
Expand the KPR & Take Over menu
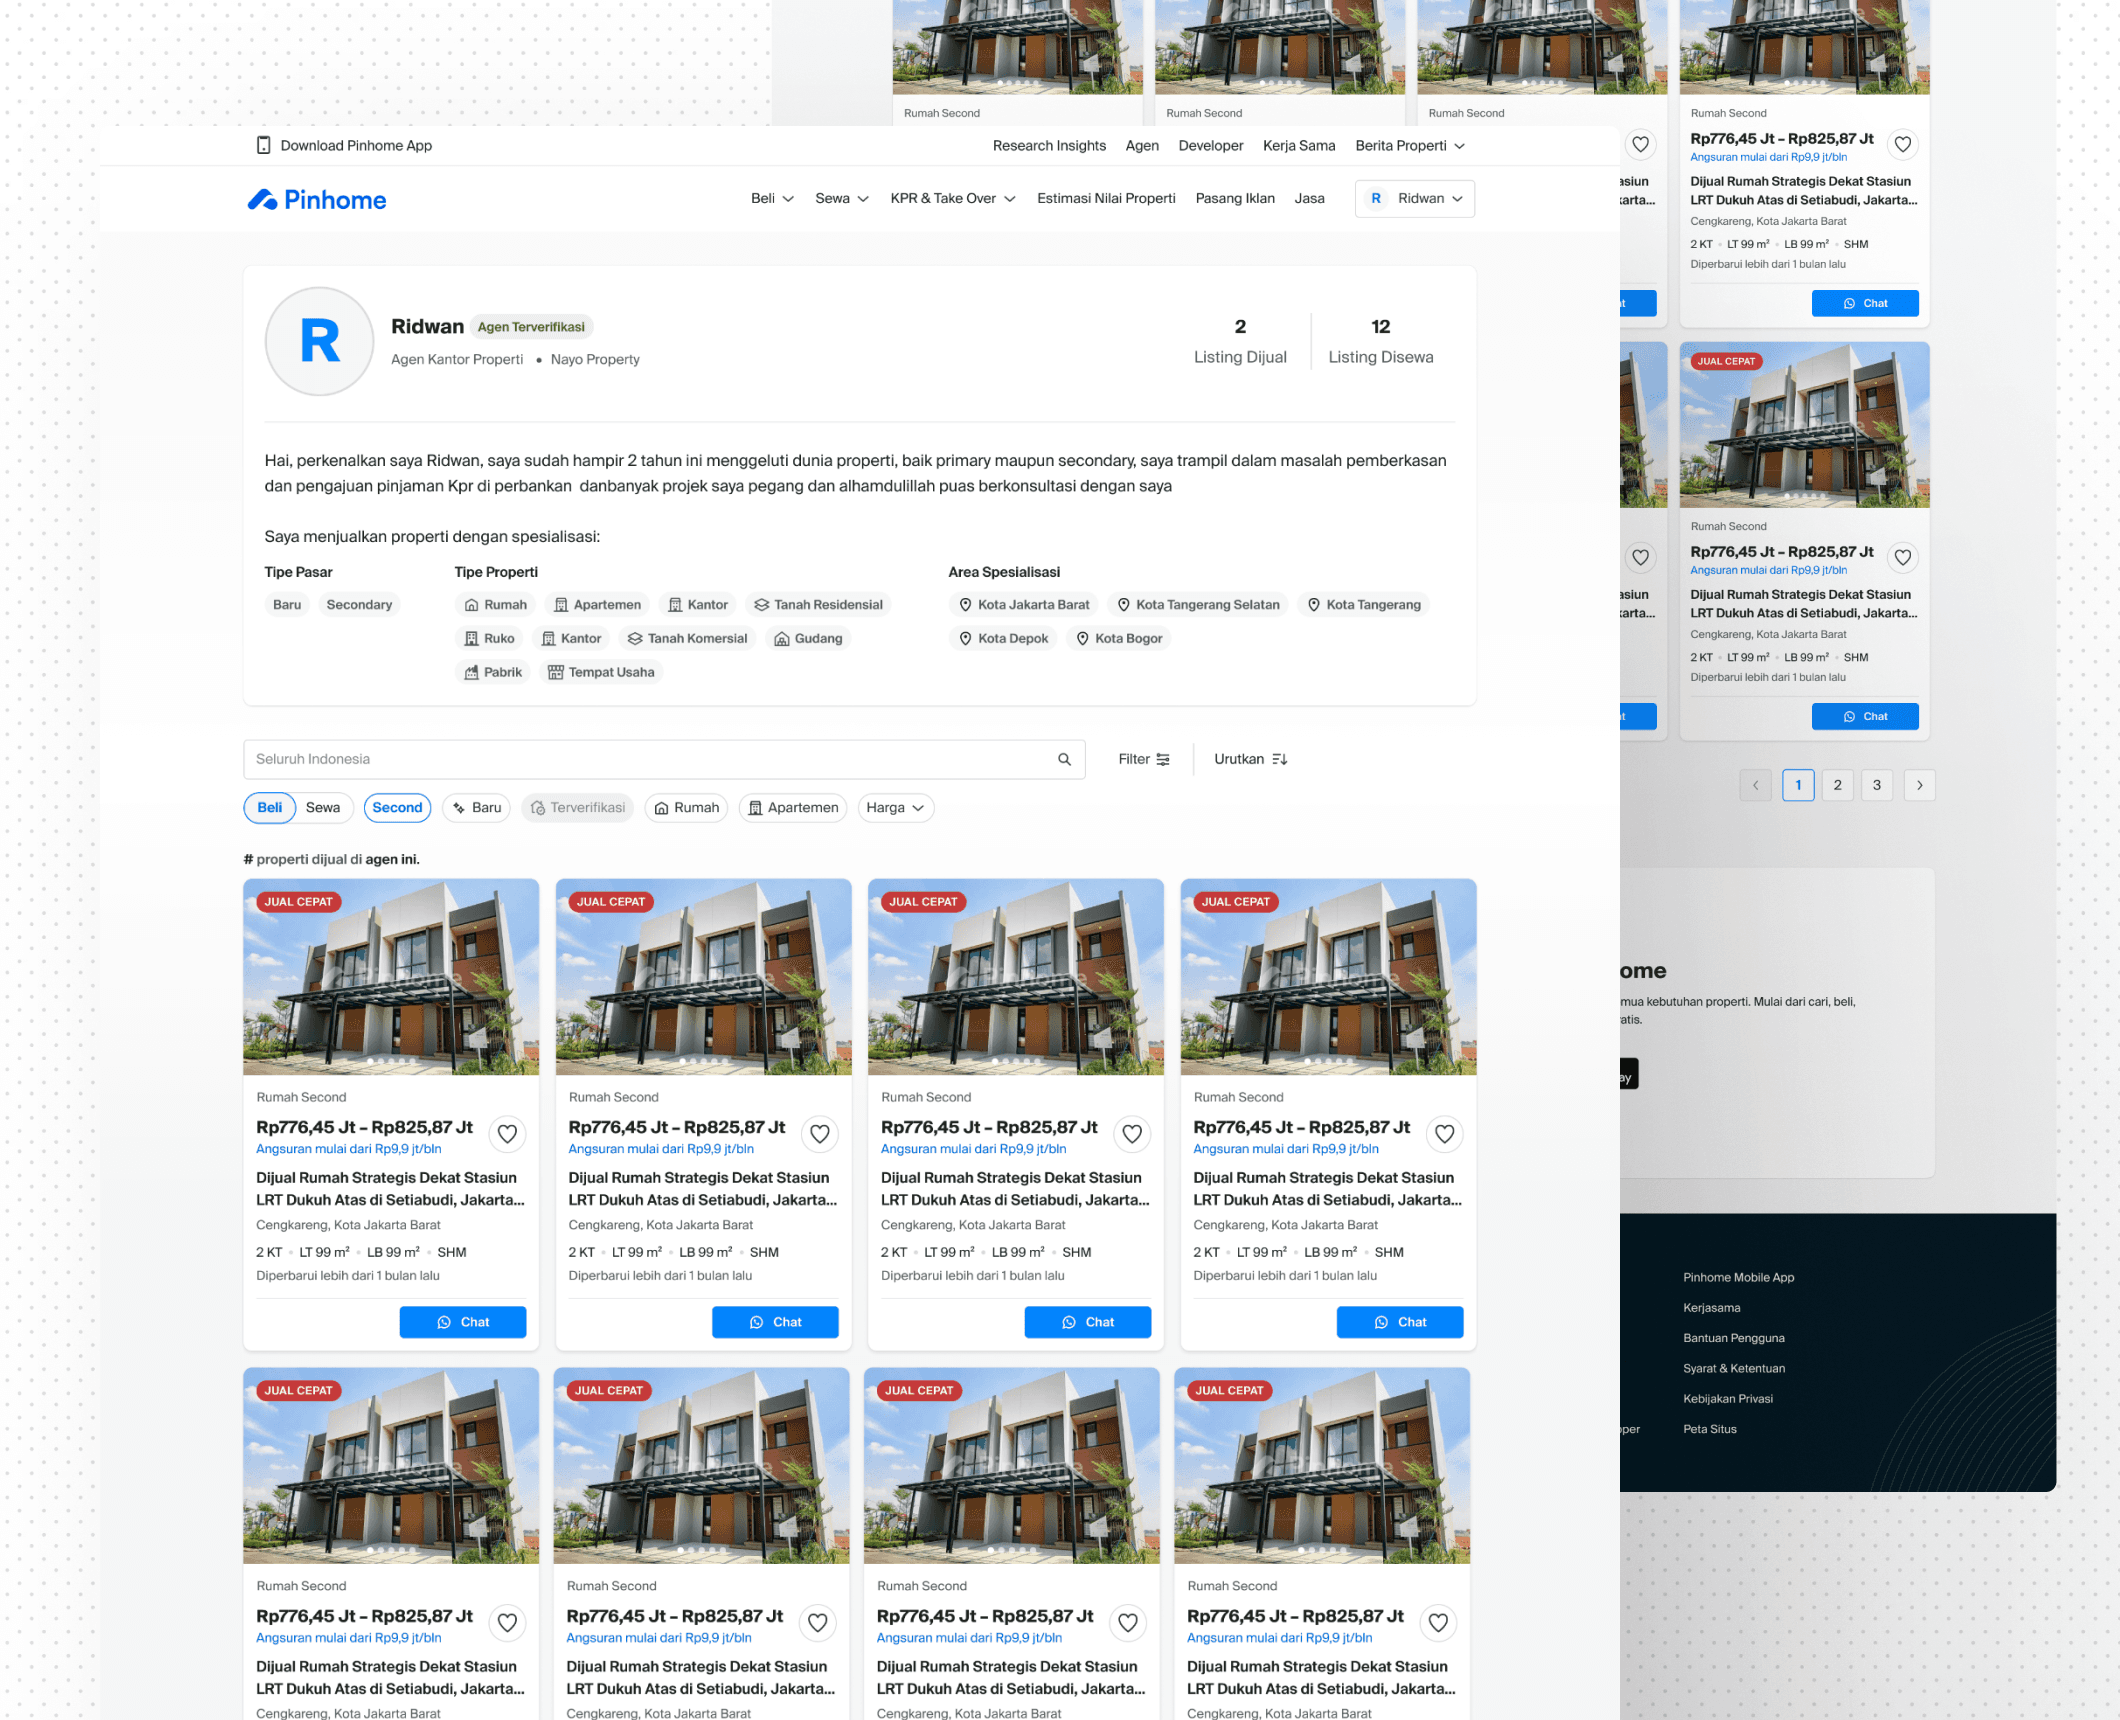pyautogui.click(x=952, y=199)
